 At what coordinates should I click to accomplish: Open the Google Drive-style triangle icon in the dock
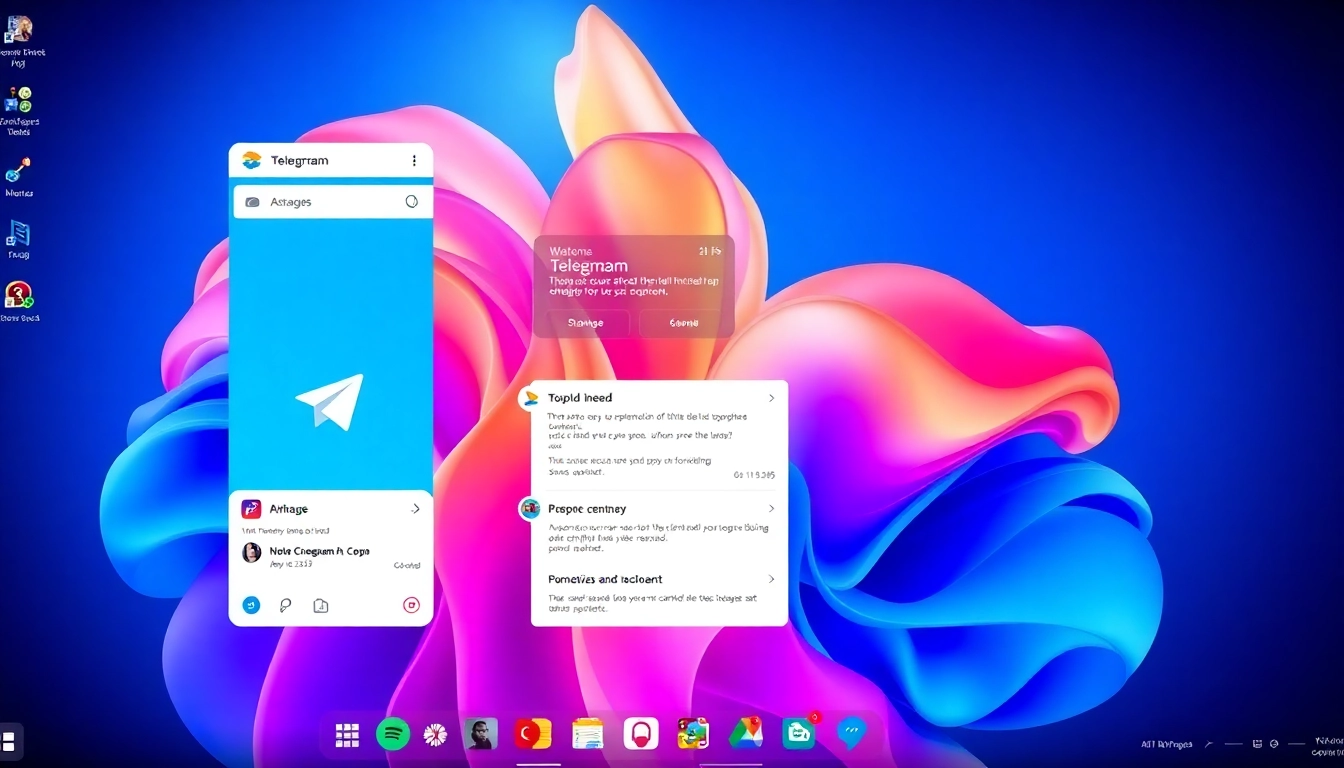click(746, 733)
